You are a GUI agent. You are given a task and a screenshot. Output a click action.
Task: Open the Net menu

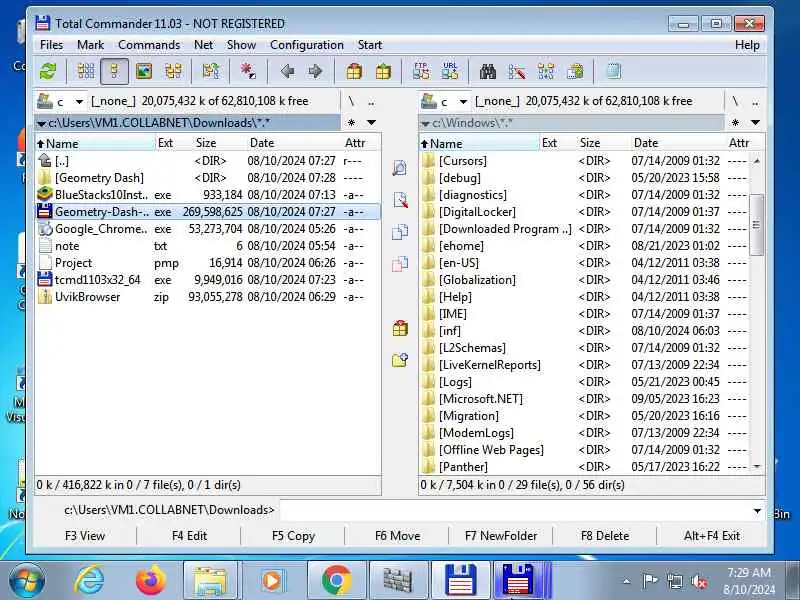[203, 45]
